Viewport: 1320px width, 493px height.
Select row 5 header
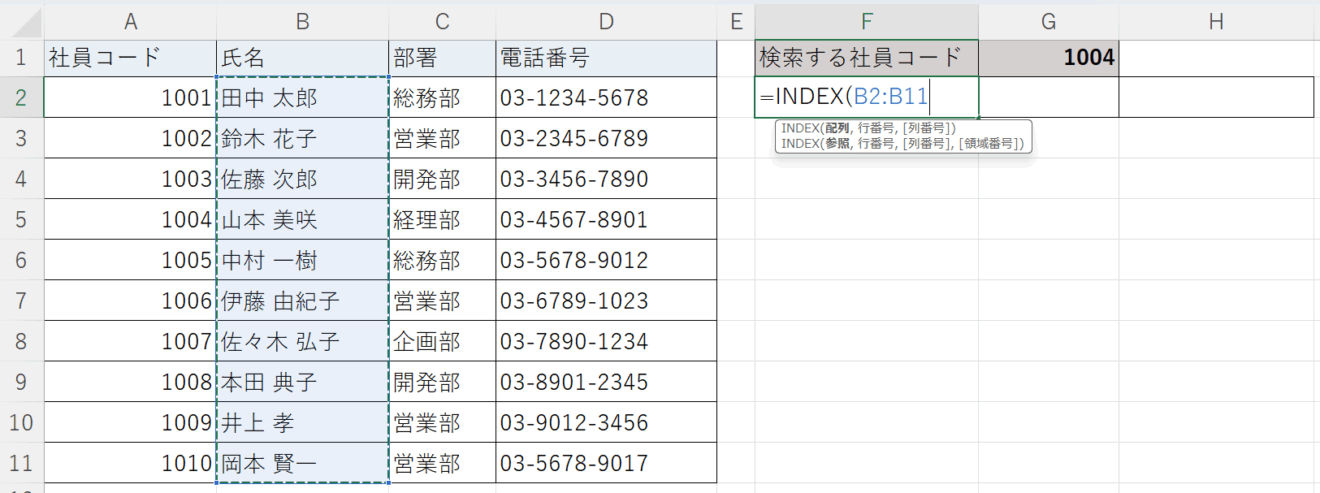pos(21,220)
